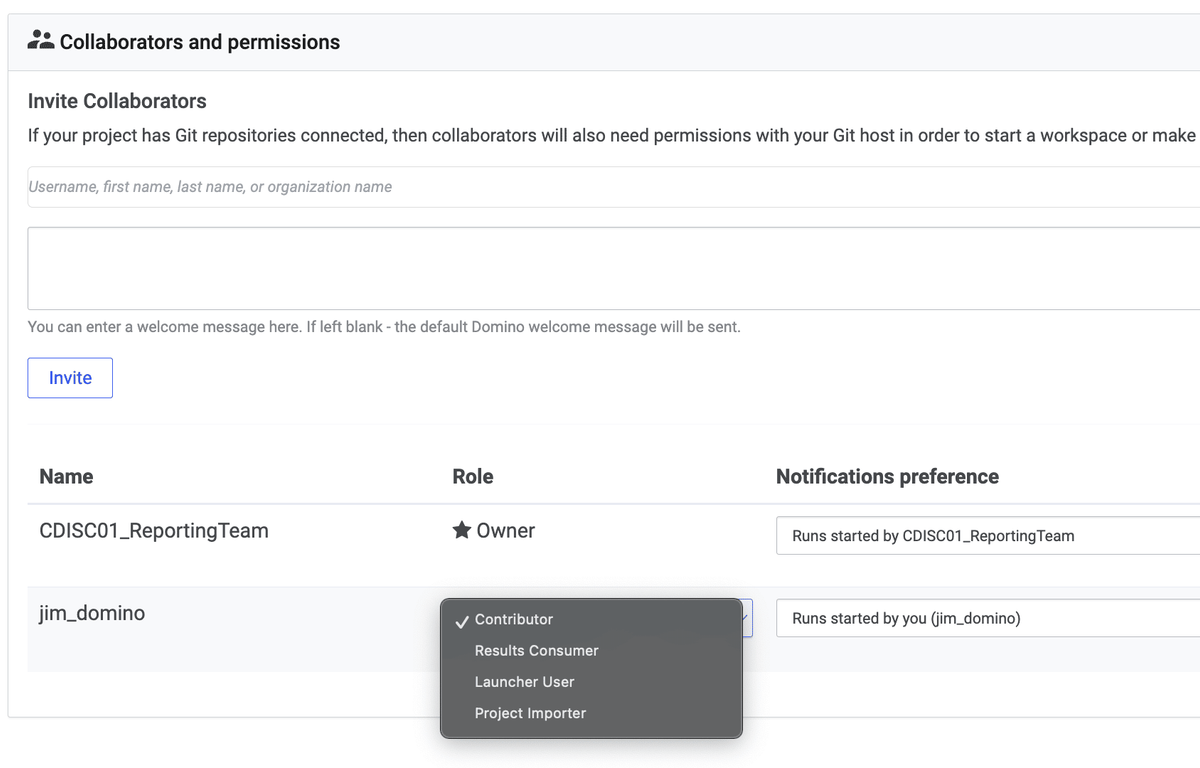Select Project Importer role option

[531, 713]
